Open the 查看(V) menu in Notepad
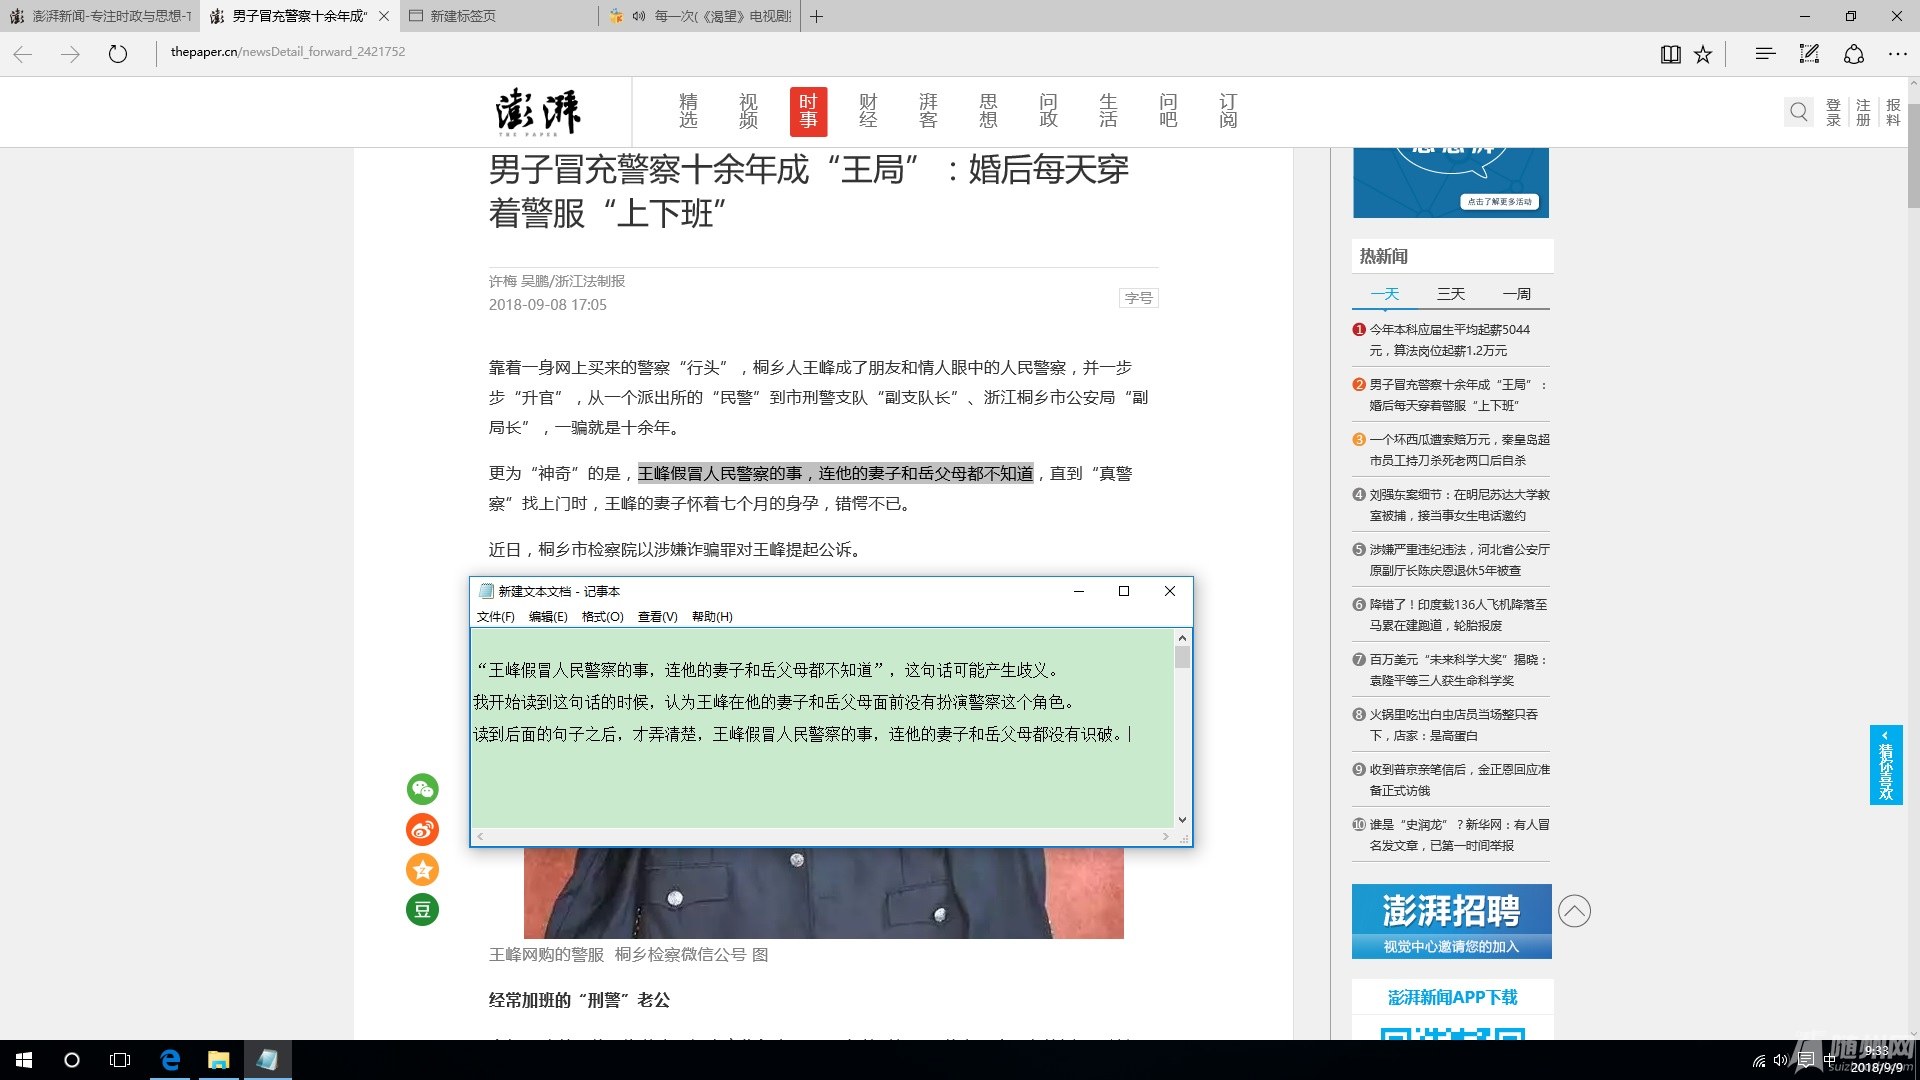 [x=657, y=617]
